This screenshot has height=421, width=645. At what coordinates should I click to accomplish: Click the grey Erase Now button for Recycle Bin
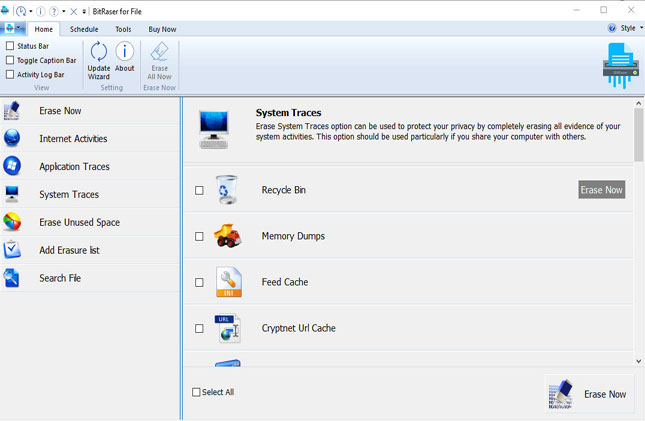(x=601, y=189)
